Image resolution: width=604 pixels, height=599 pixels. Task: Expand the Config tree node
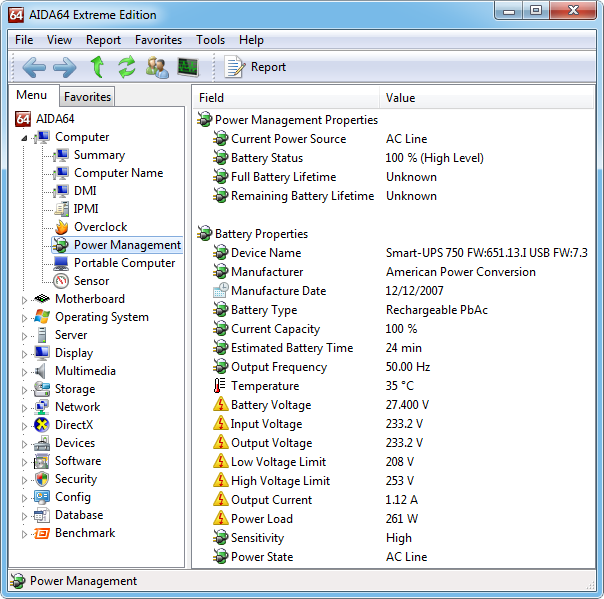click(24, 498)
